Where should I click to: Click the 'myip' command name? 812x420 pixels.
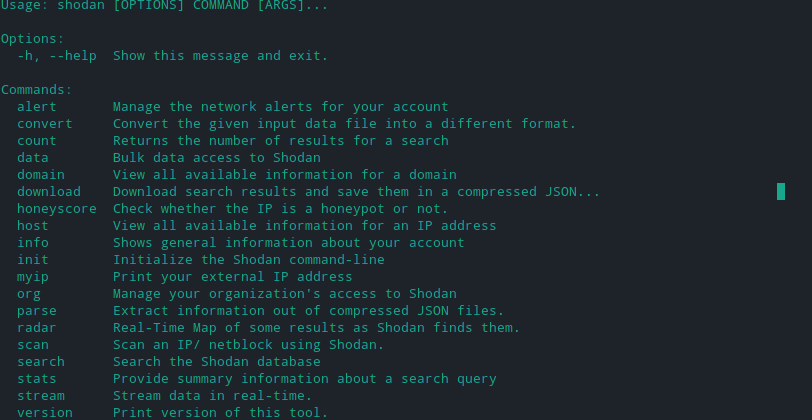tap(33, 277)
